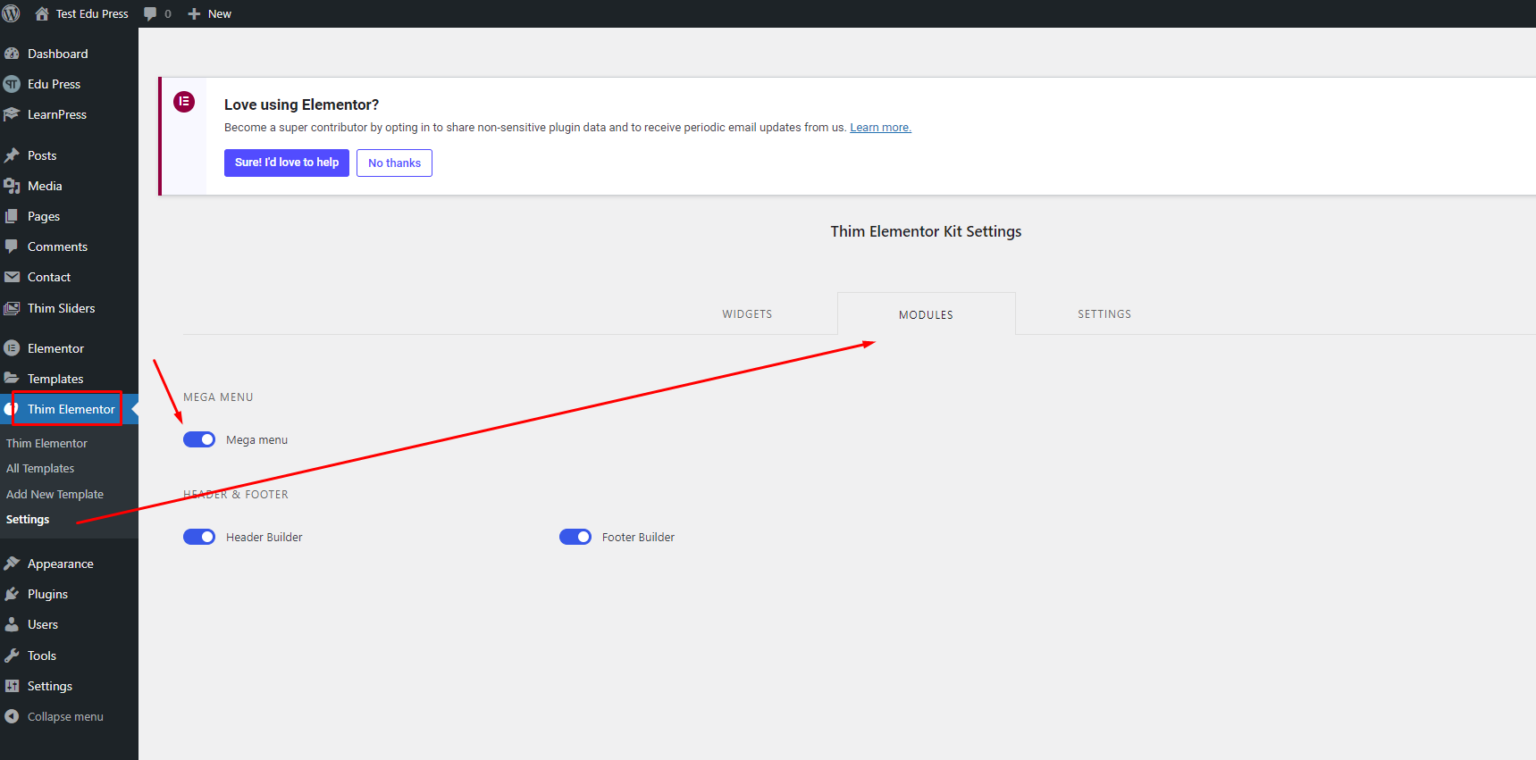The height and width of the screenshot is (760, 1536).
Task: Disable the Header Builder switch
Action: tap(199, 537)
